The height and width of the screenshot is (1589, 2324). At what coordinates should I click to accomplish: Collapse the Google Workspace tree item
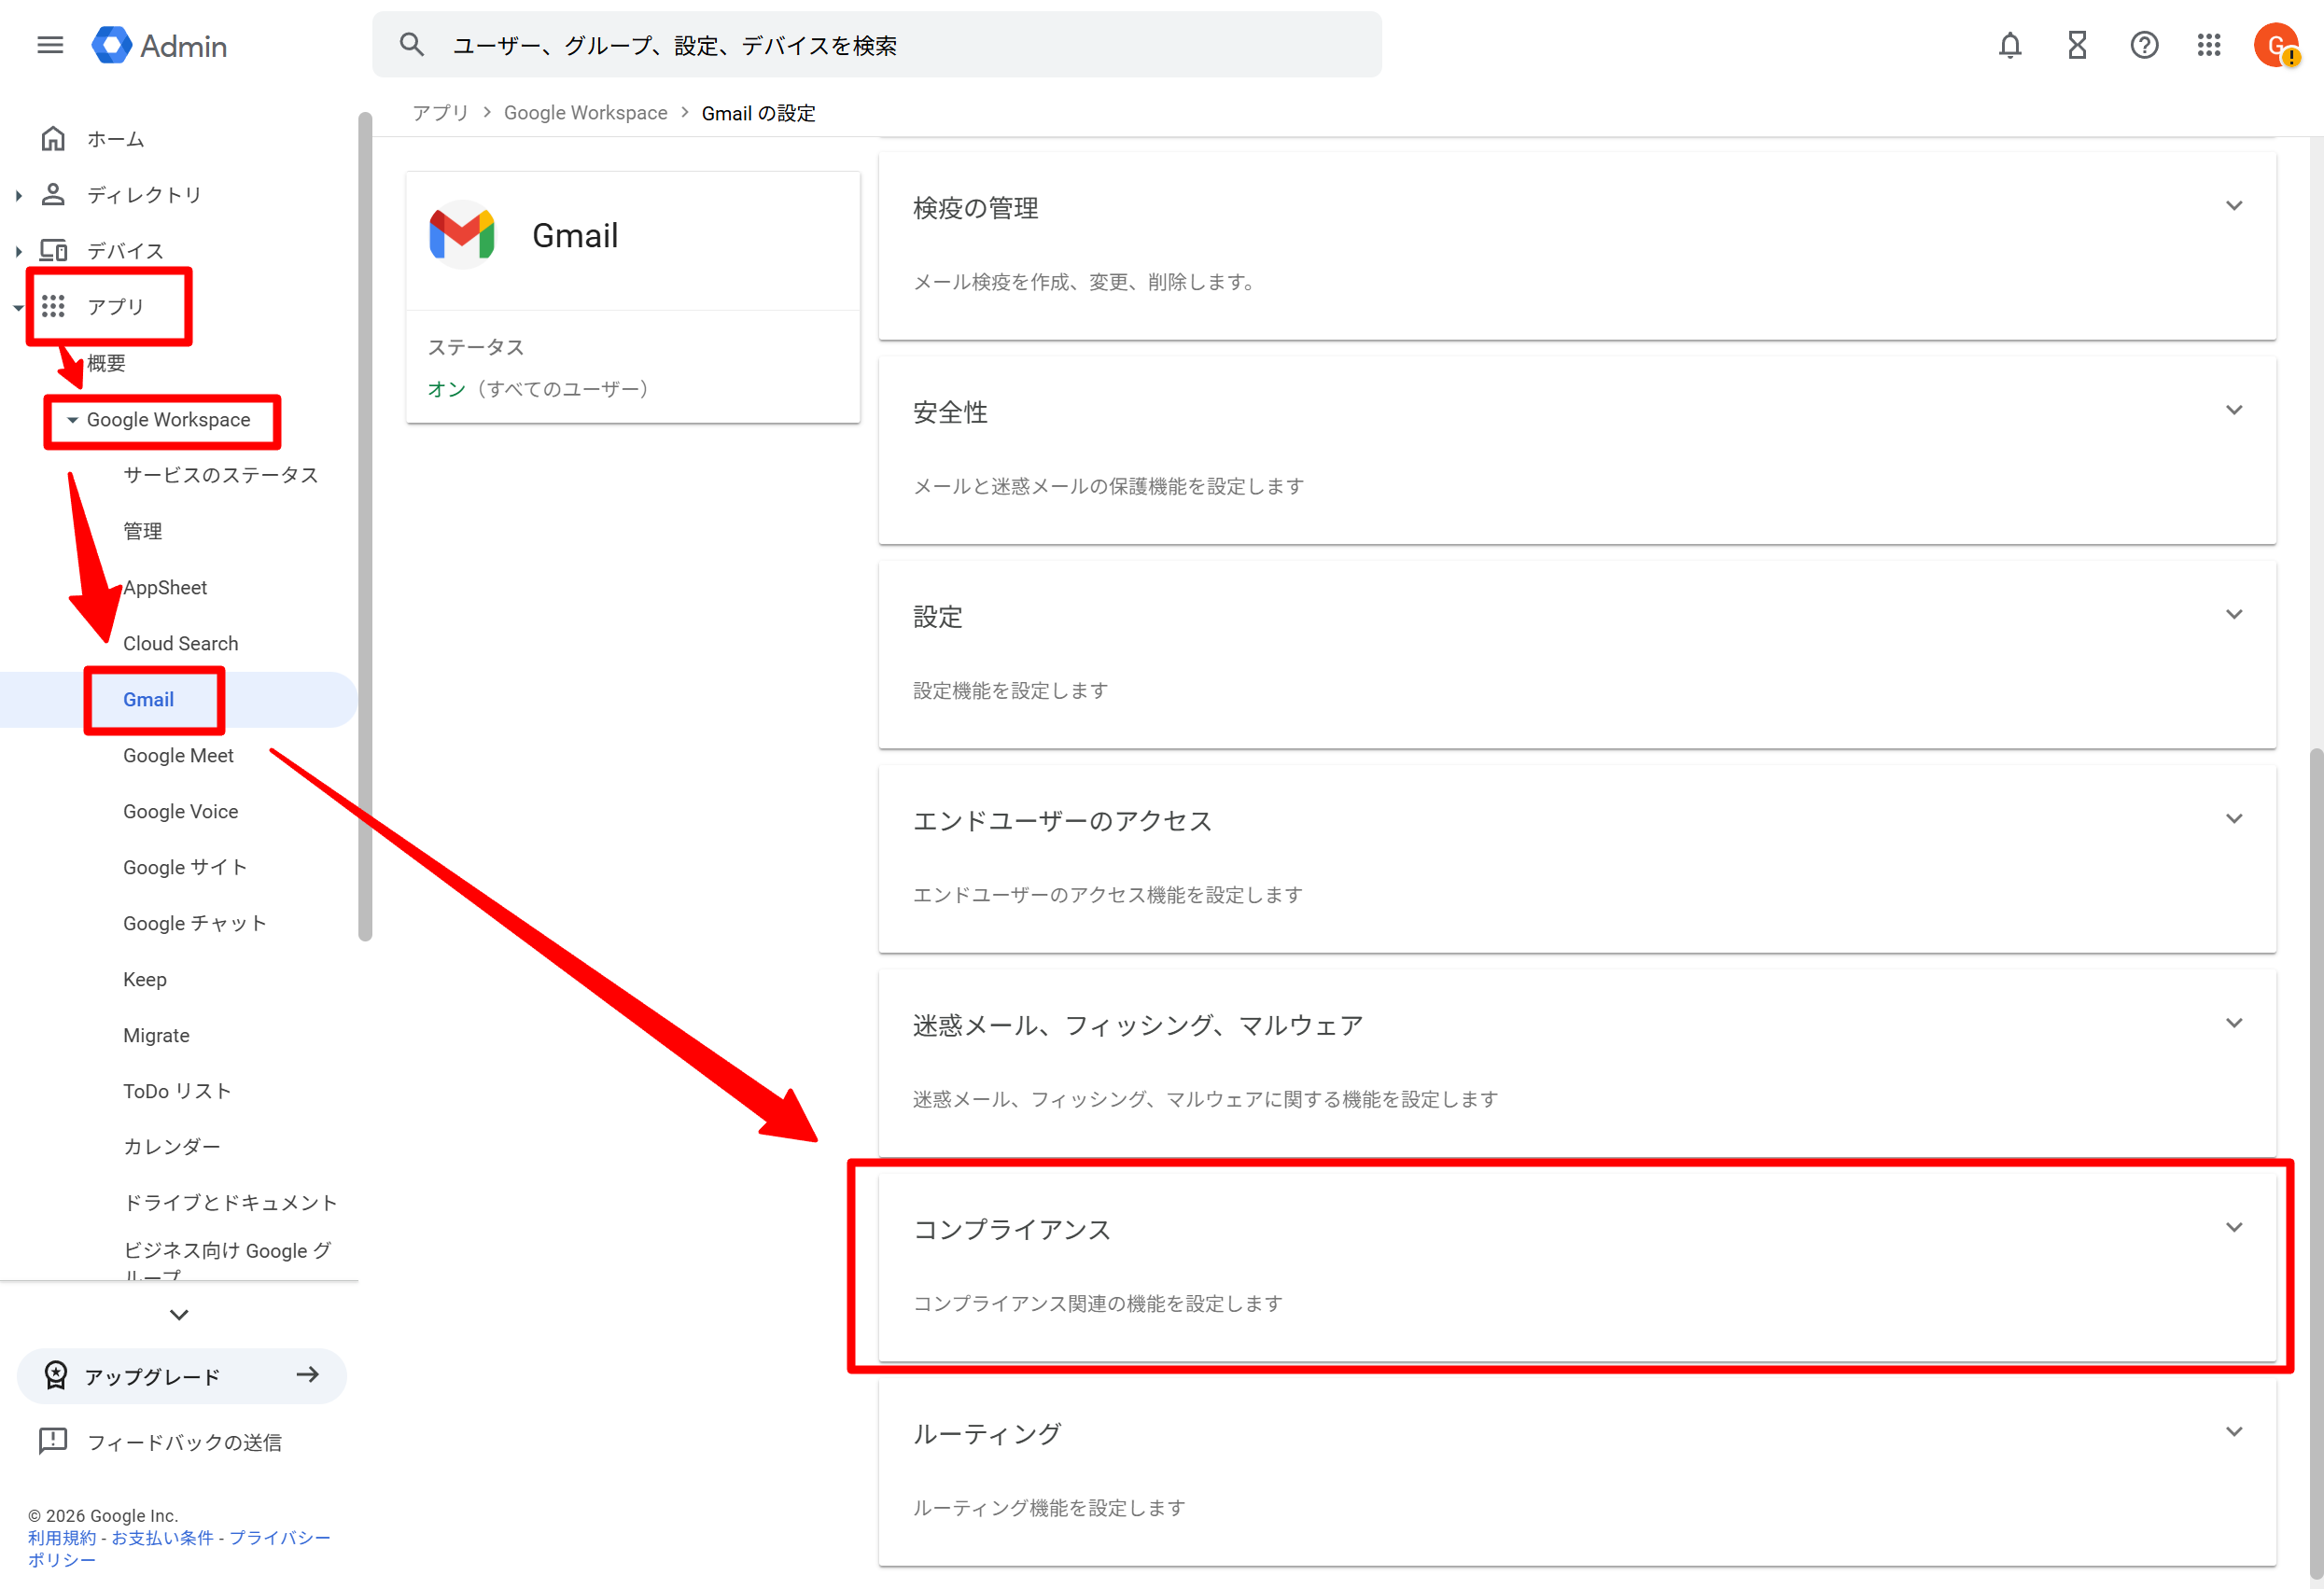[72, 420]
